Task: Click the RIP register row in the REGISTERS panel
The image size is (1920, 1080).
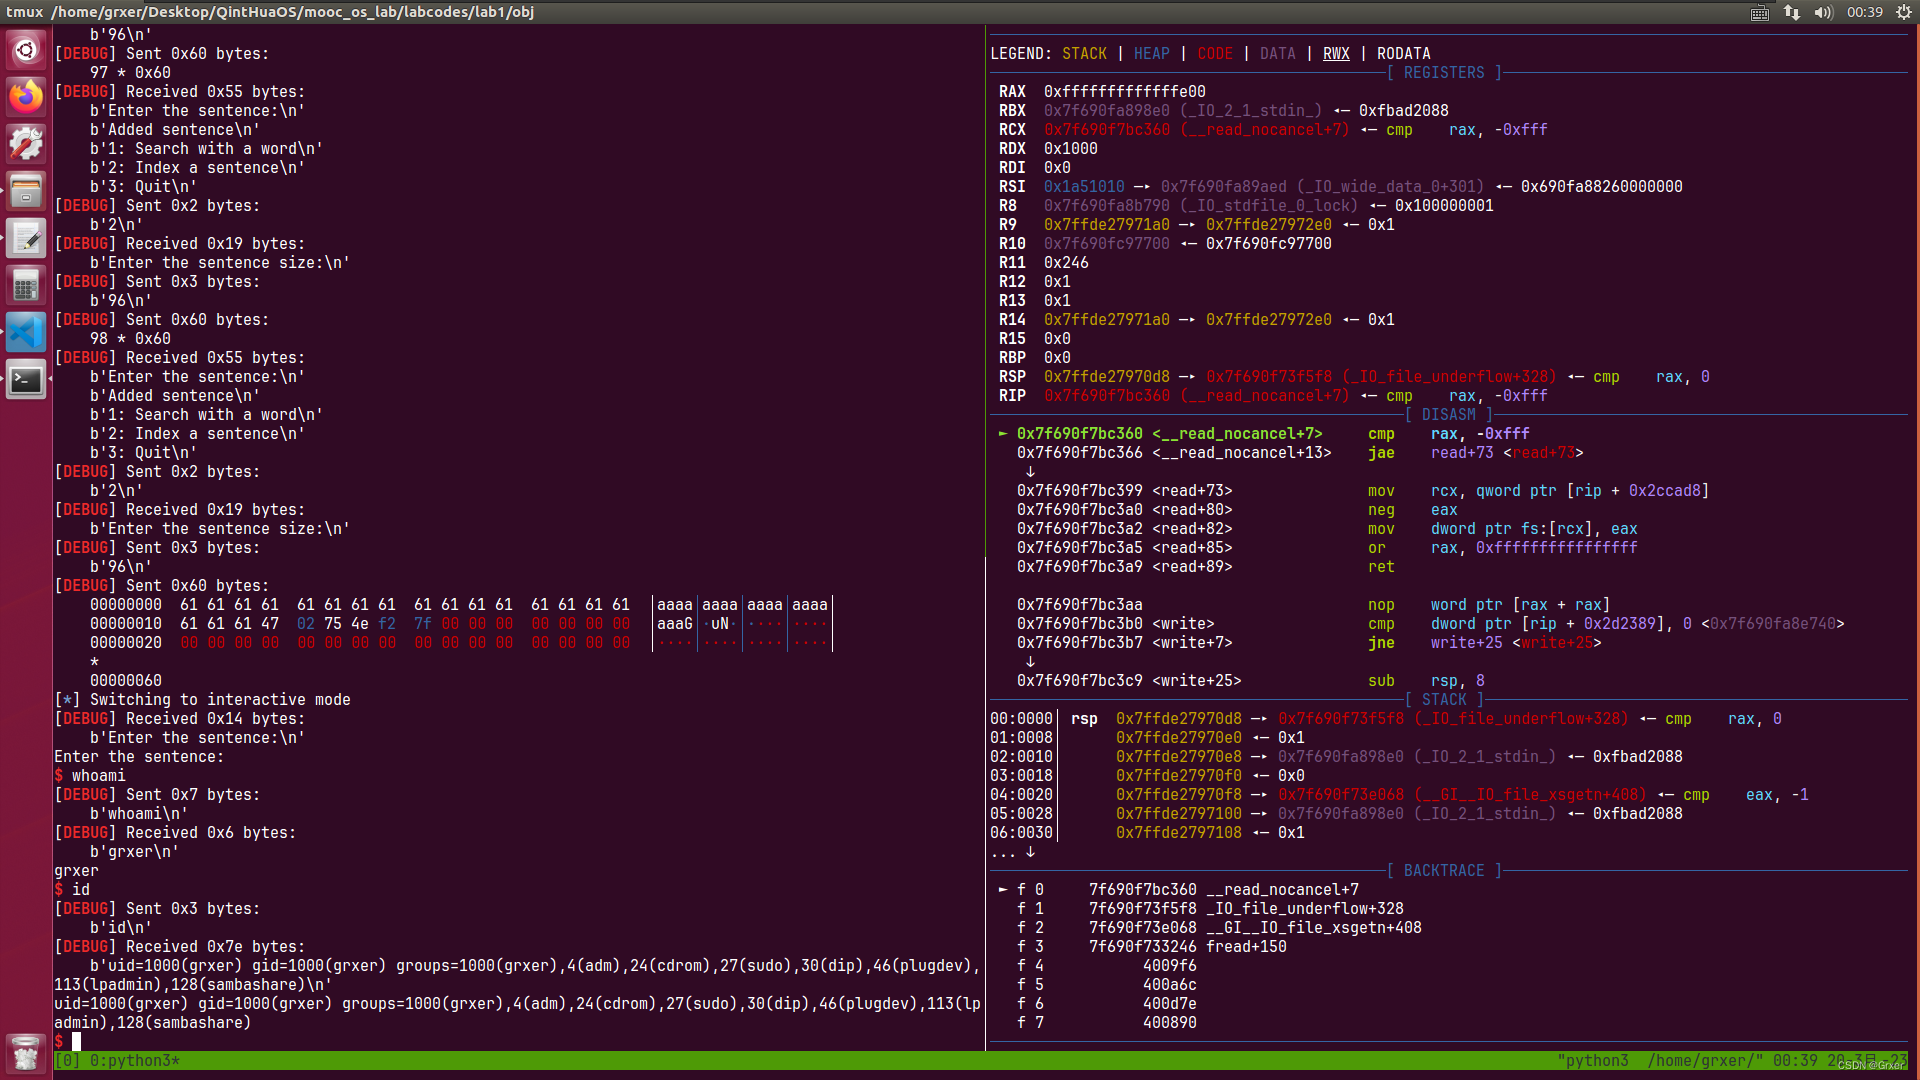Action: click(1013, 395)
